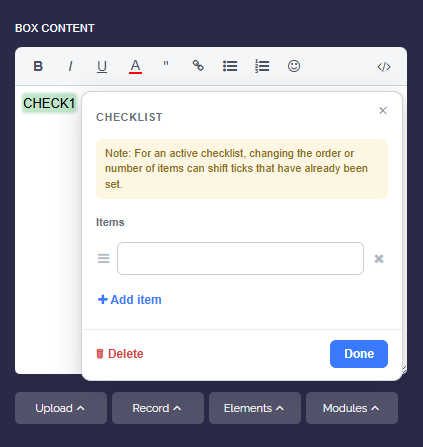
Task: Switch to source code view
Action: coord(384,67)
